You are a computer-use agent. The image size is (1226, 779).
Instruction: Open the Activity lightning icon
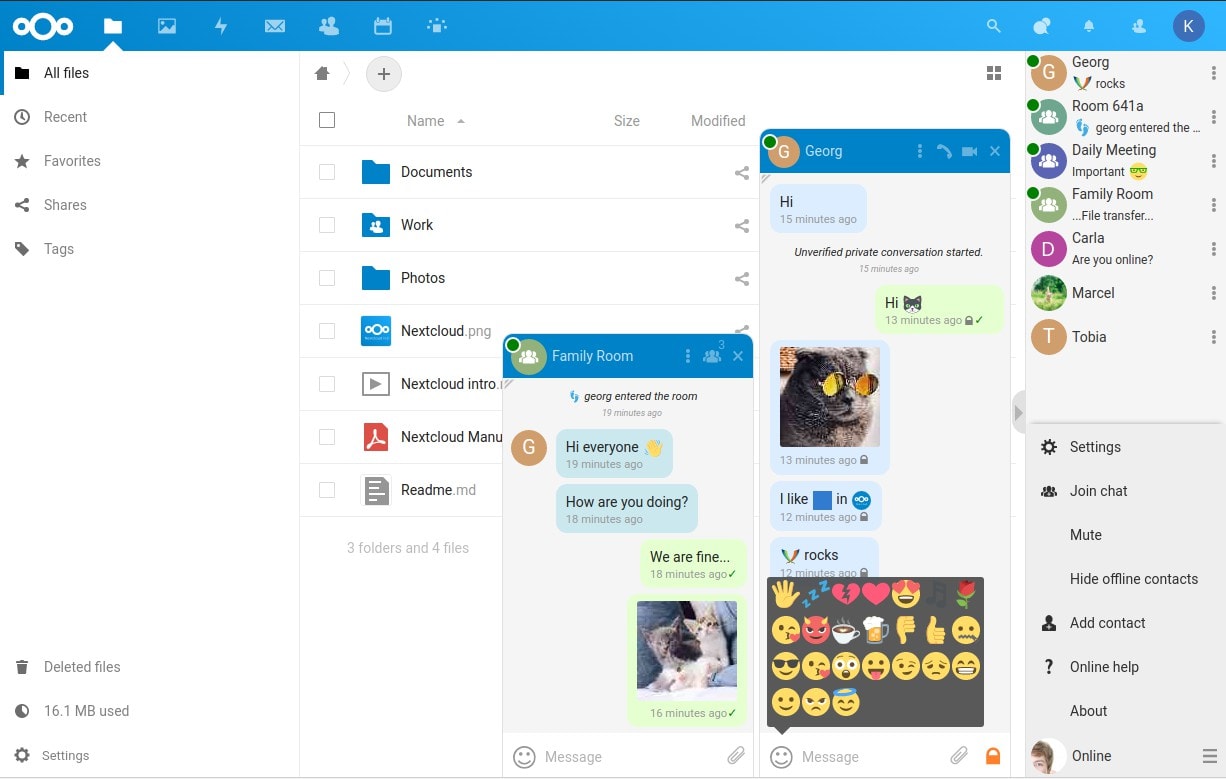tap(221, 26)
